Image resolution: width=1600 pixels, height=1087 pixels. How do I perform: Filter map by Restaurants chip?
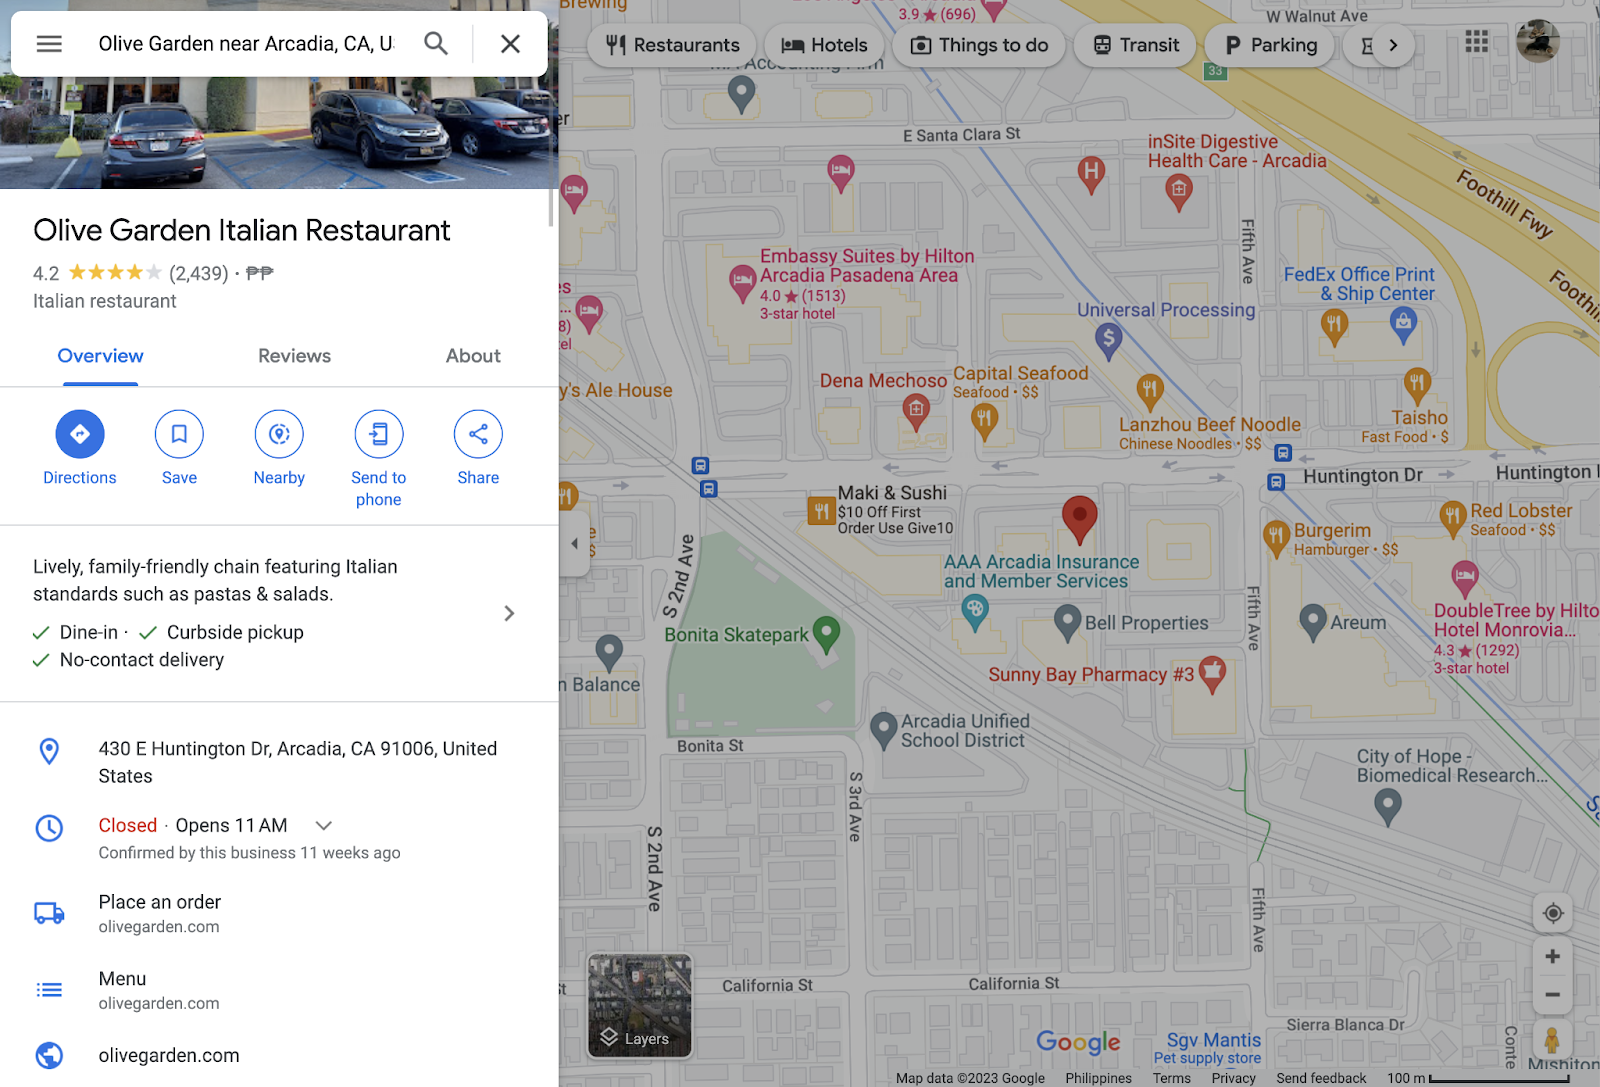click(672, 45)
